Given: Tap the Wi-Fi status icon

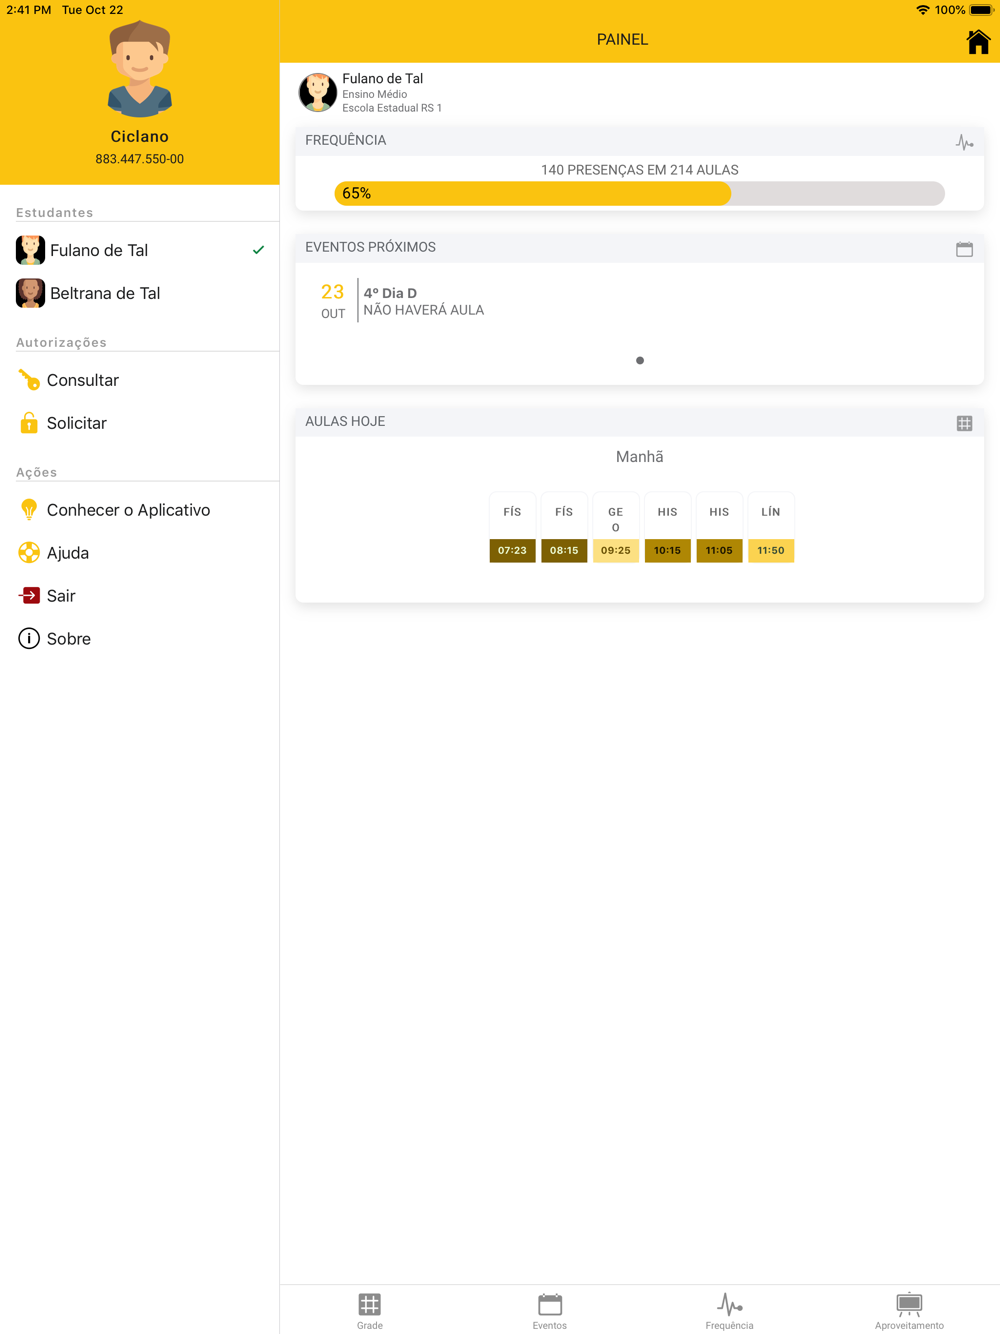Looking at the screenshot, I should point(922,10).
